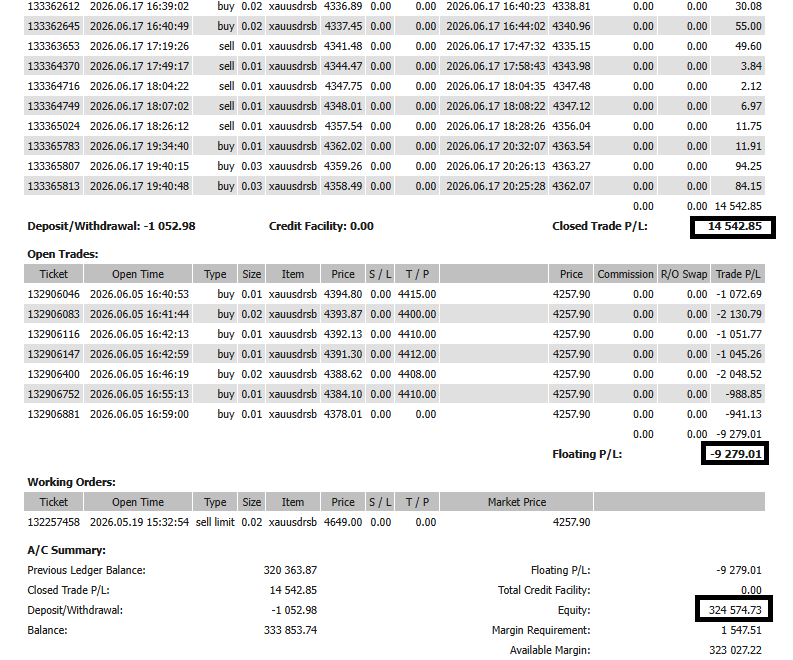
Task: Click trade loss -988.85
Action: click(x=743, y=394)
